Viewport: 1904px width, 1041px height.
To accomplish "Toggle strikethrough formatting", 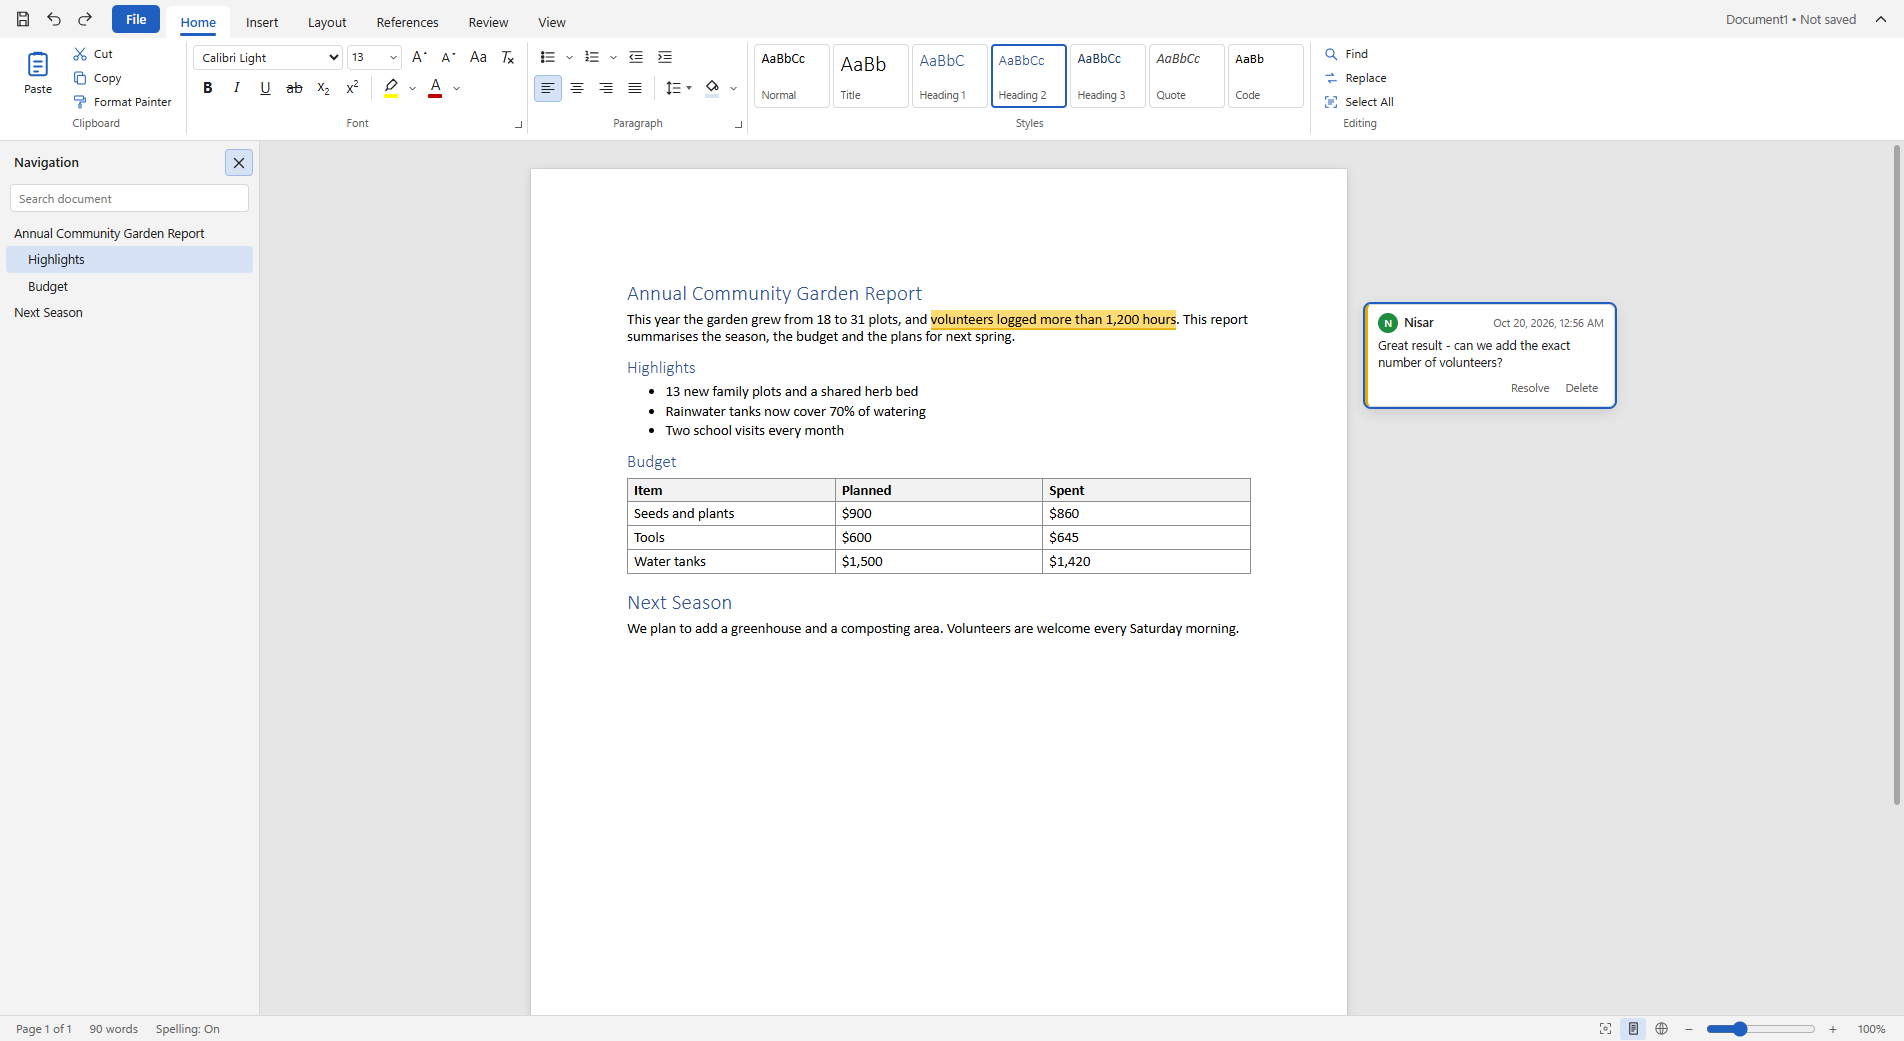I will [x=295, y=88].
